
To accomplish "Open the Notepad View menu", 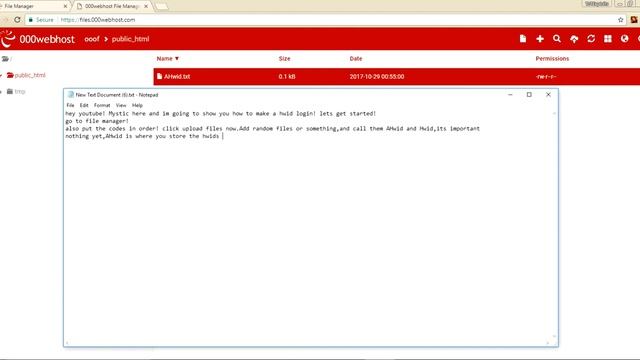I will 121,105.
